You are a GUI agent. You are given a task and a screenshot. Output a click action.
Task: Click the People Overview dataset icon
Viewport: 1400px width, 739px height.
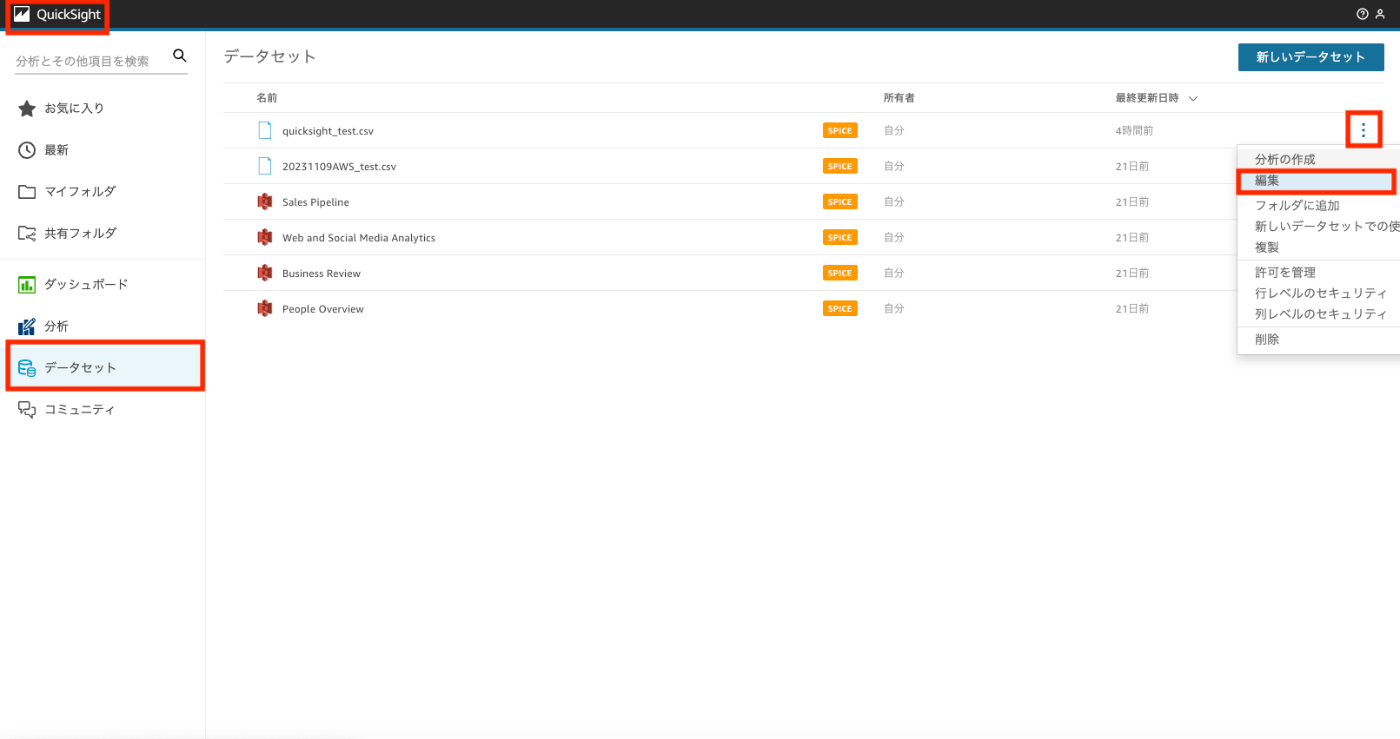264,309
